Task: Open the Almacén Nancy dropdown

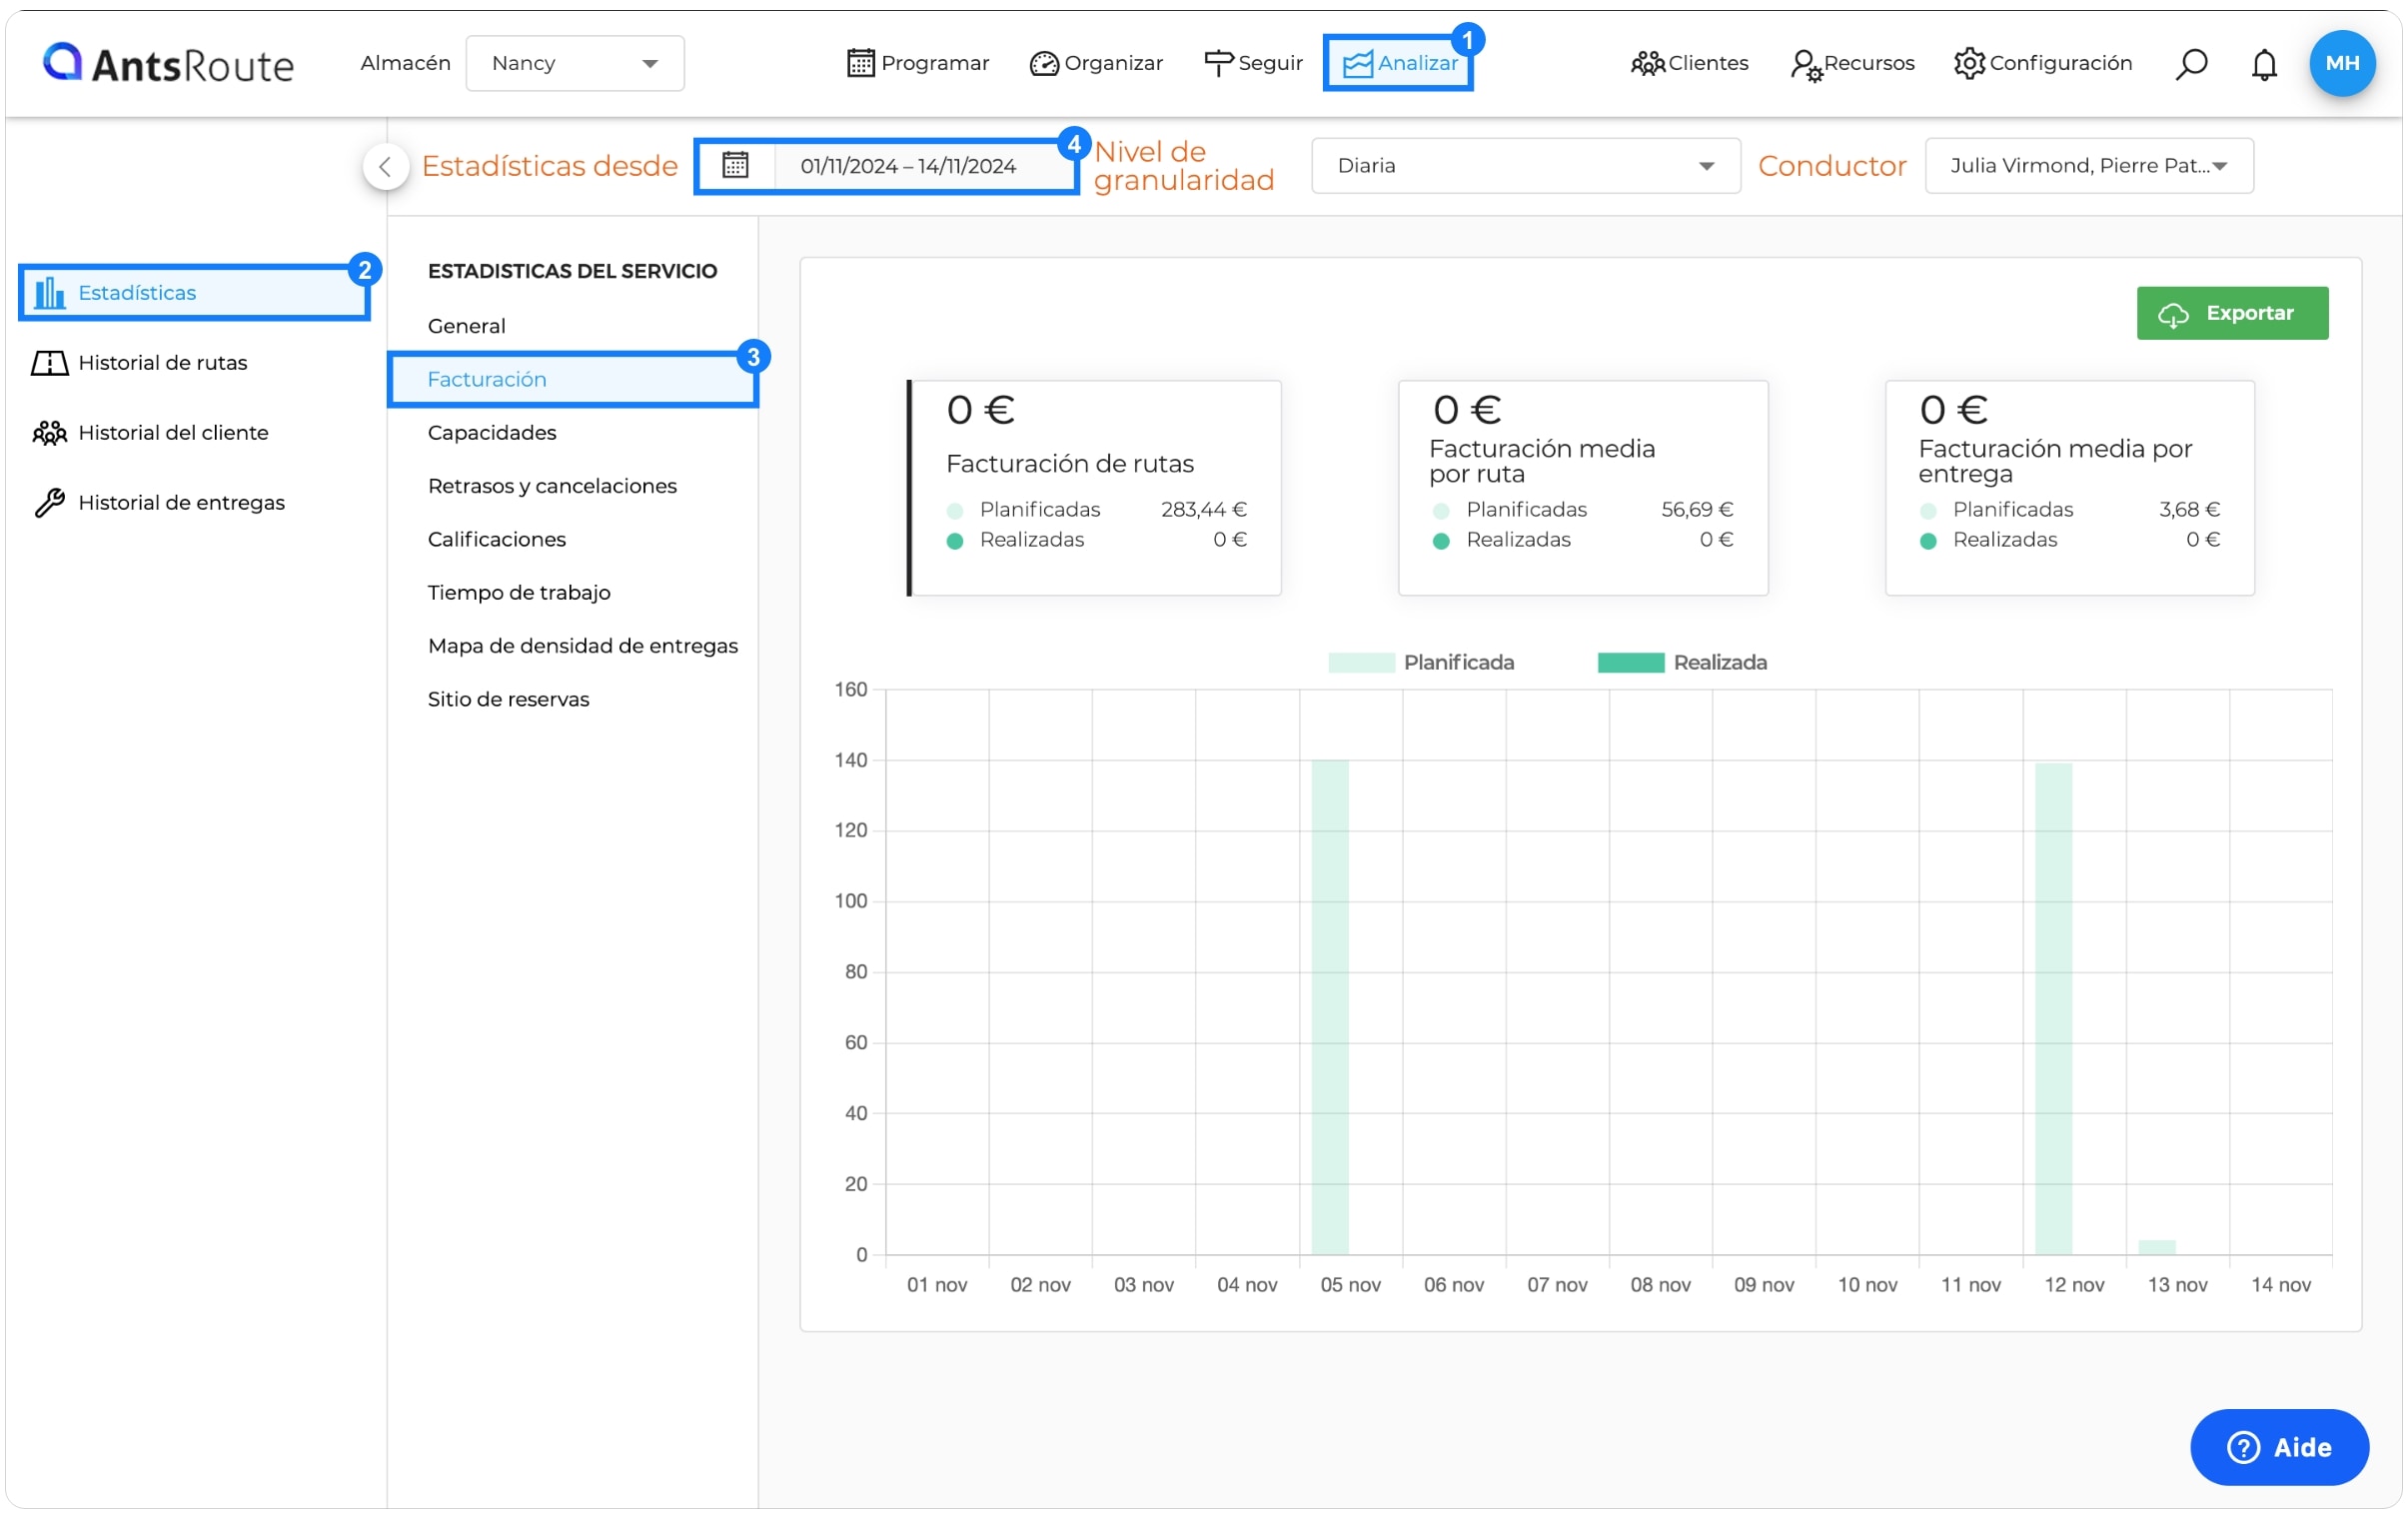Action: click(x=574, y=63)
